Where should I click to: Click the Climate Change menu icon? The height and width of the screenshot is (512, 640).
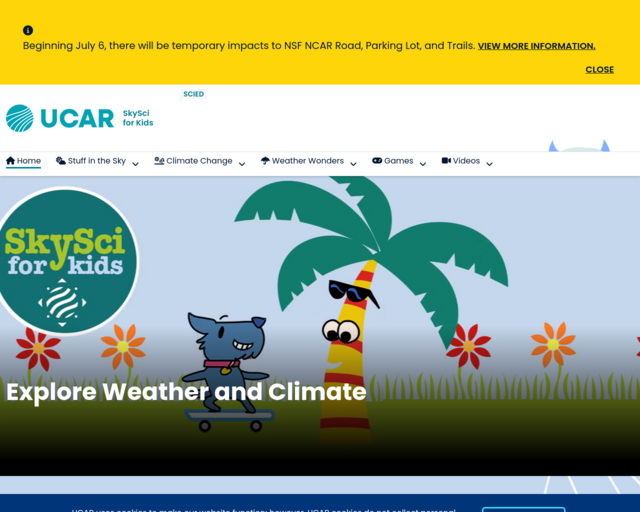click(x=159, y=161)
